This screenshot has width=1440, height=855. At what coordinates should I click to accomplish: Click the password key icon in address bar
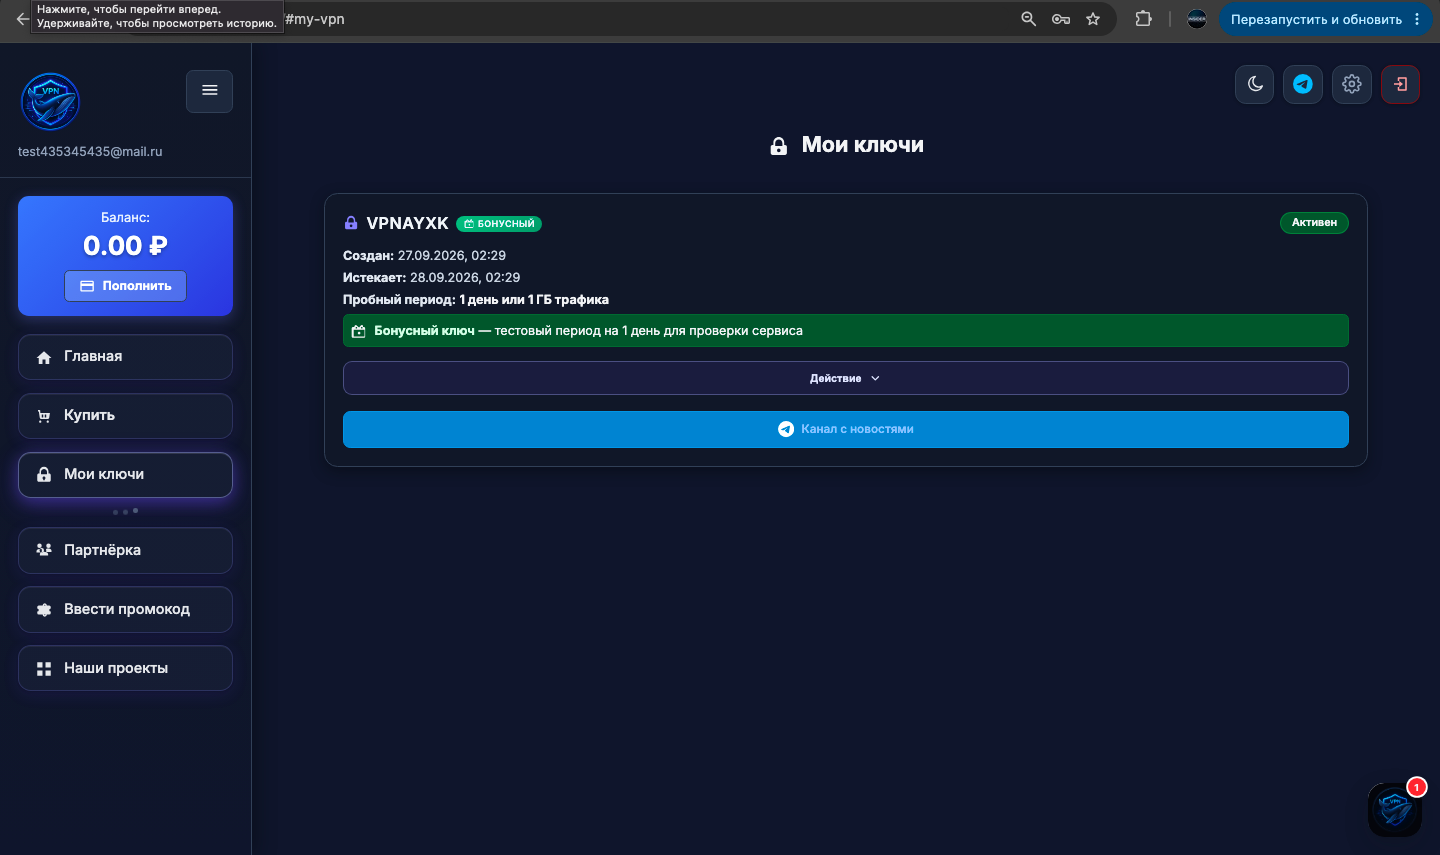tap(1061, 19)
